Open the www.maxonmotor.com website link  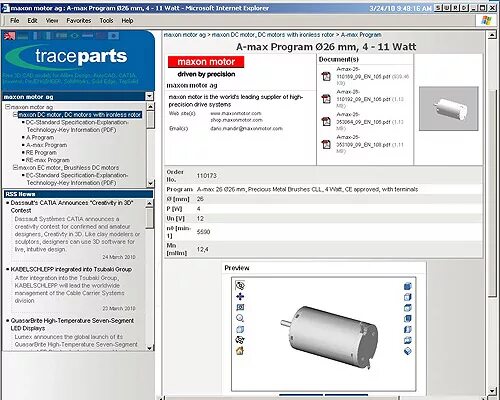(236, 113)
